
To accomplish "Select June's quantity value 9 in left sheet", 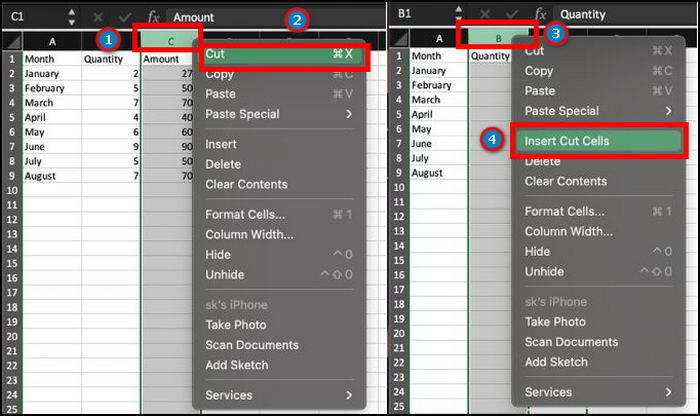I will pyautogui.click(x=111, y=147).
